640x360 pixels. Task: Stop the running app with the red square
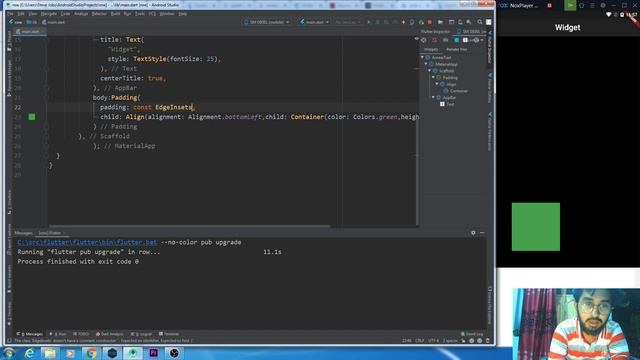pos(430,22)
